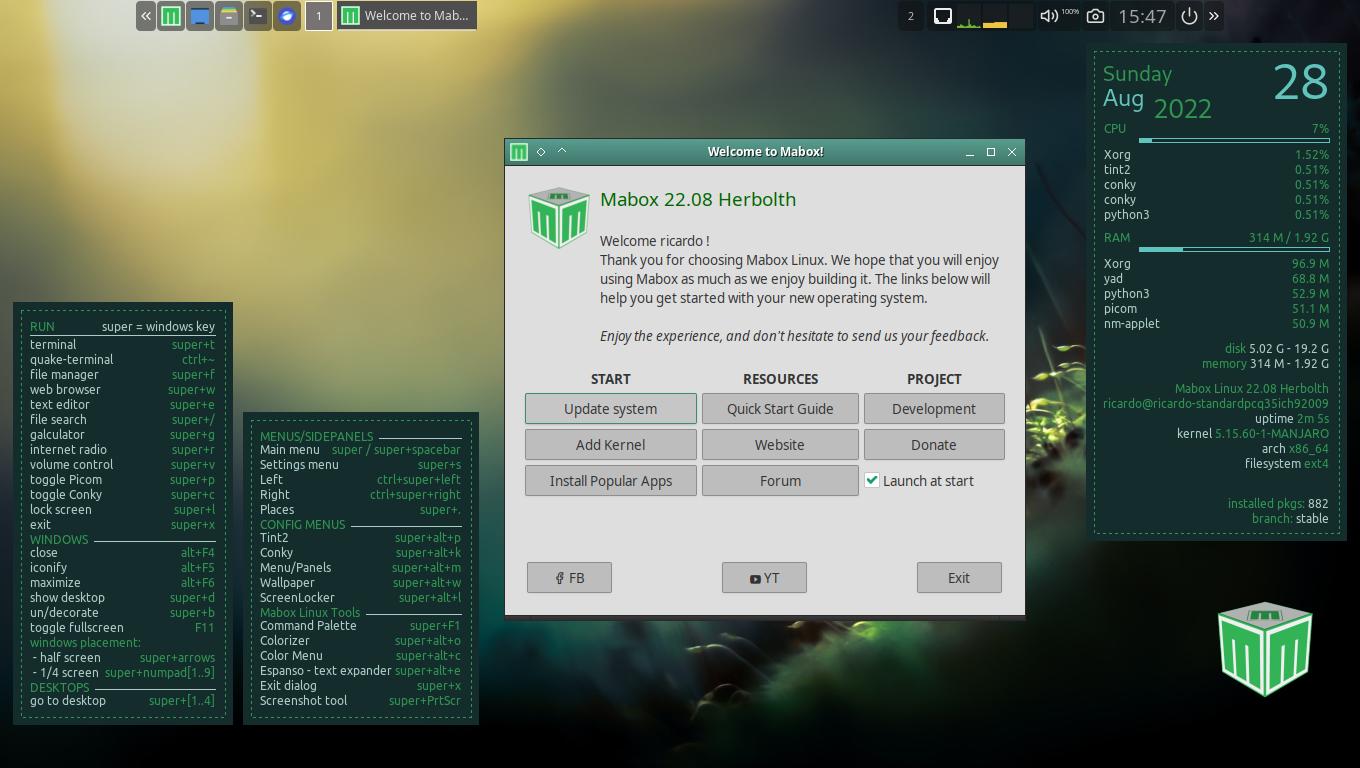Viewport: 1360px width, 768px height.
Task: Open the Mabox window menu icon in titlebar
Action: tap(518, 152)
